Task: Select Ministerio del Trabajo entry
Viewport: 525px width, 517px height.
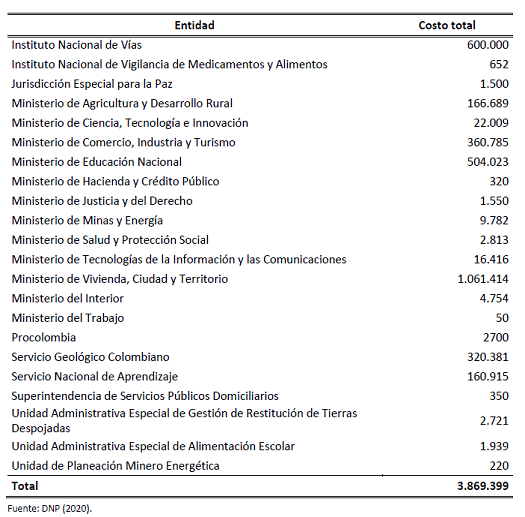Action: (68, 318)
